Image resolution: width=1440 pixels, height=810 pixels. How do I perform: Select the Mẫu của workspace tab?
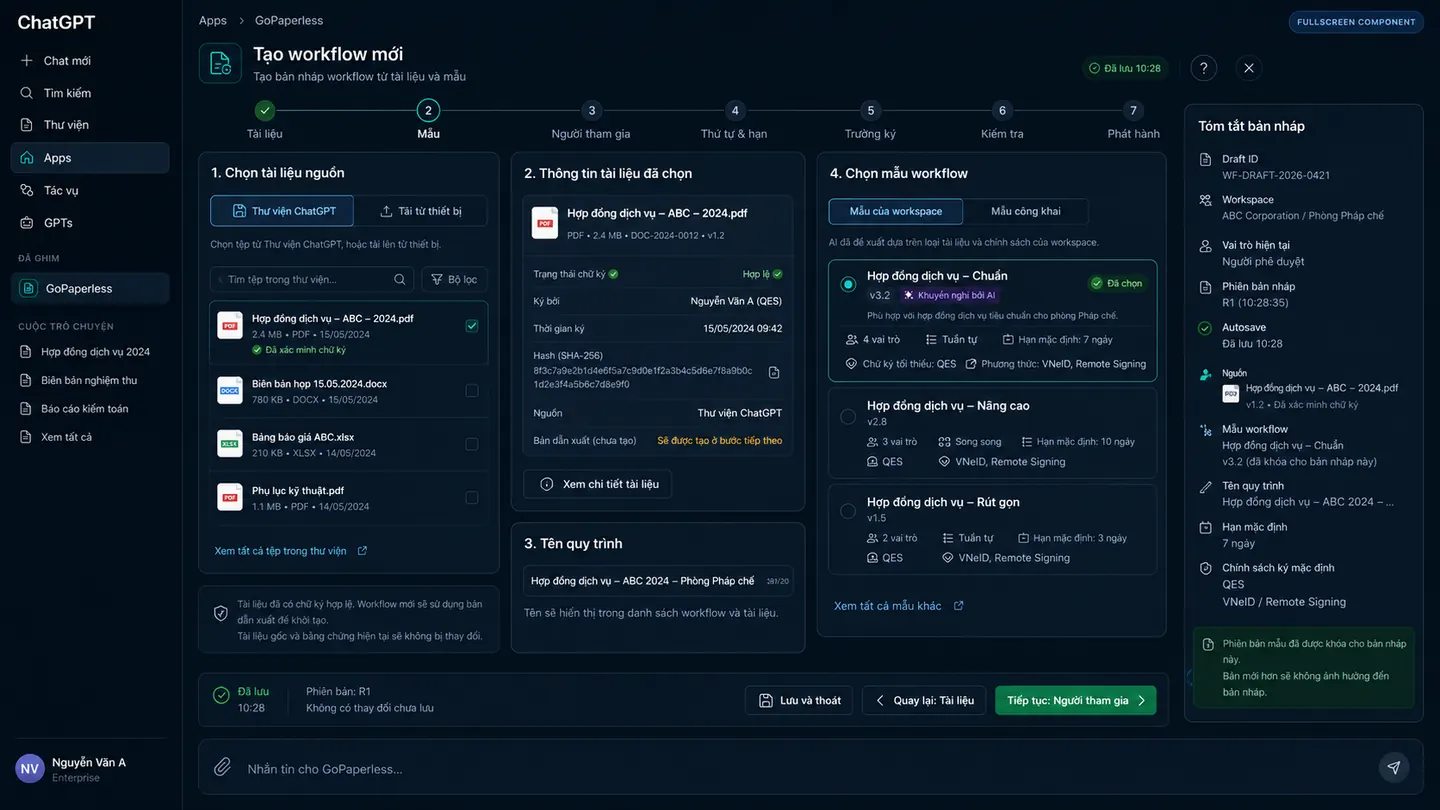896,211
